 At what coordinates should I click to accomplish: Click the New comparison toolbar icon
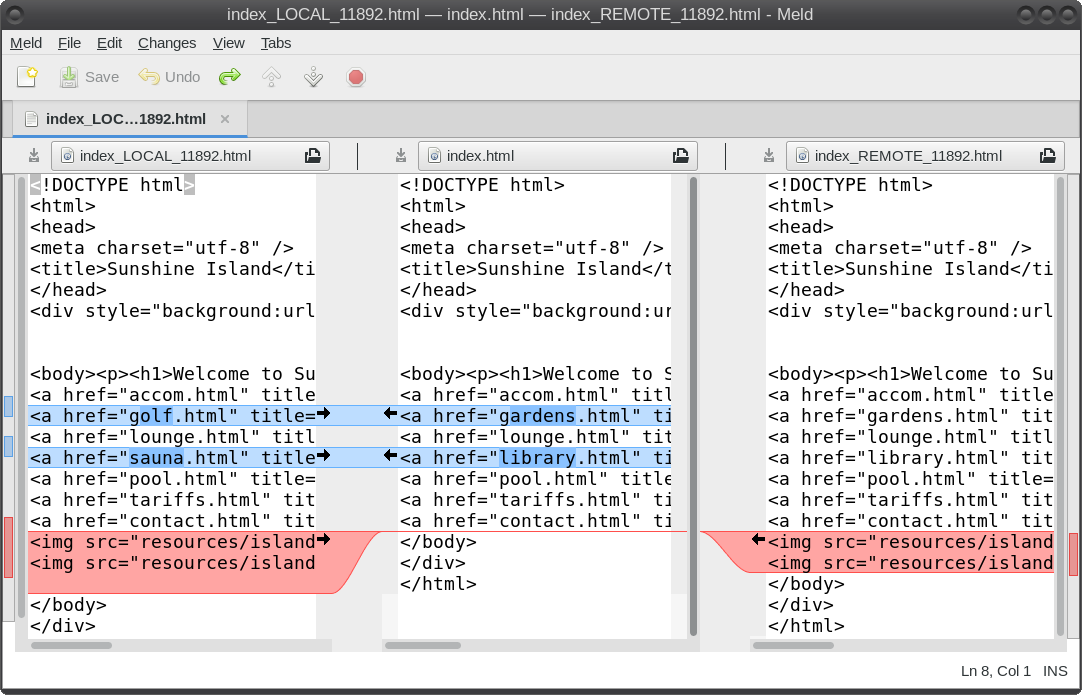point(27,77)
